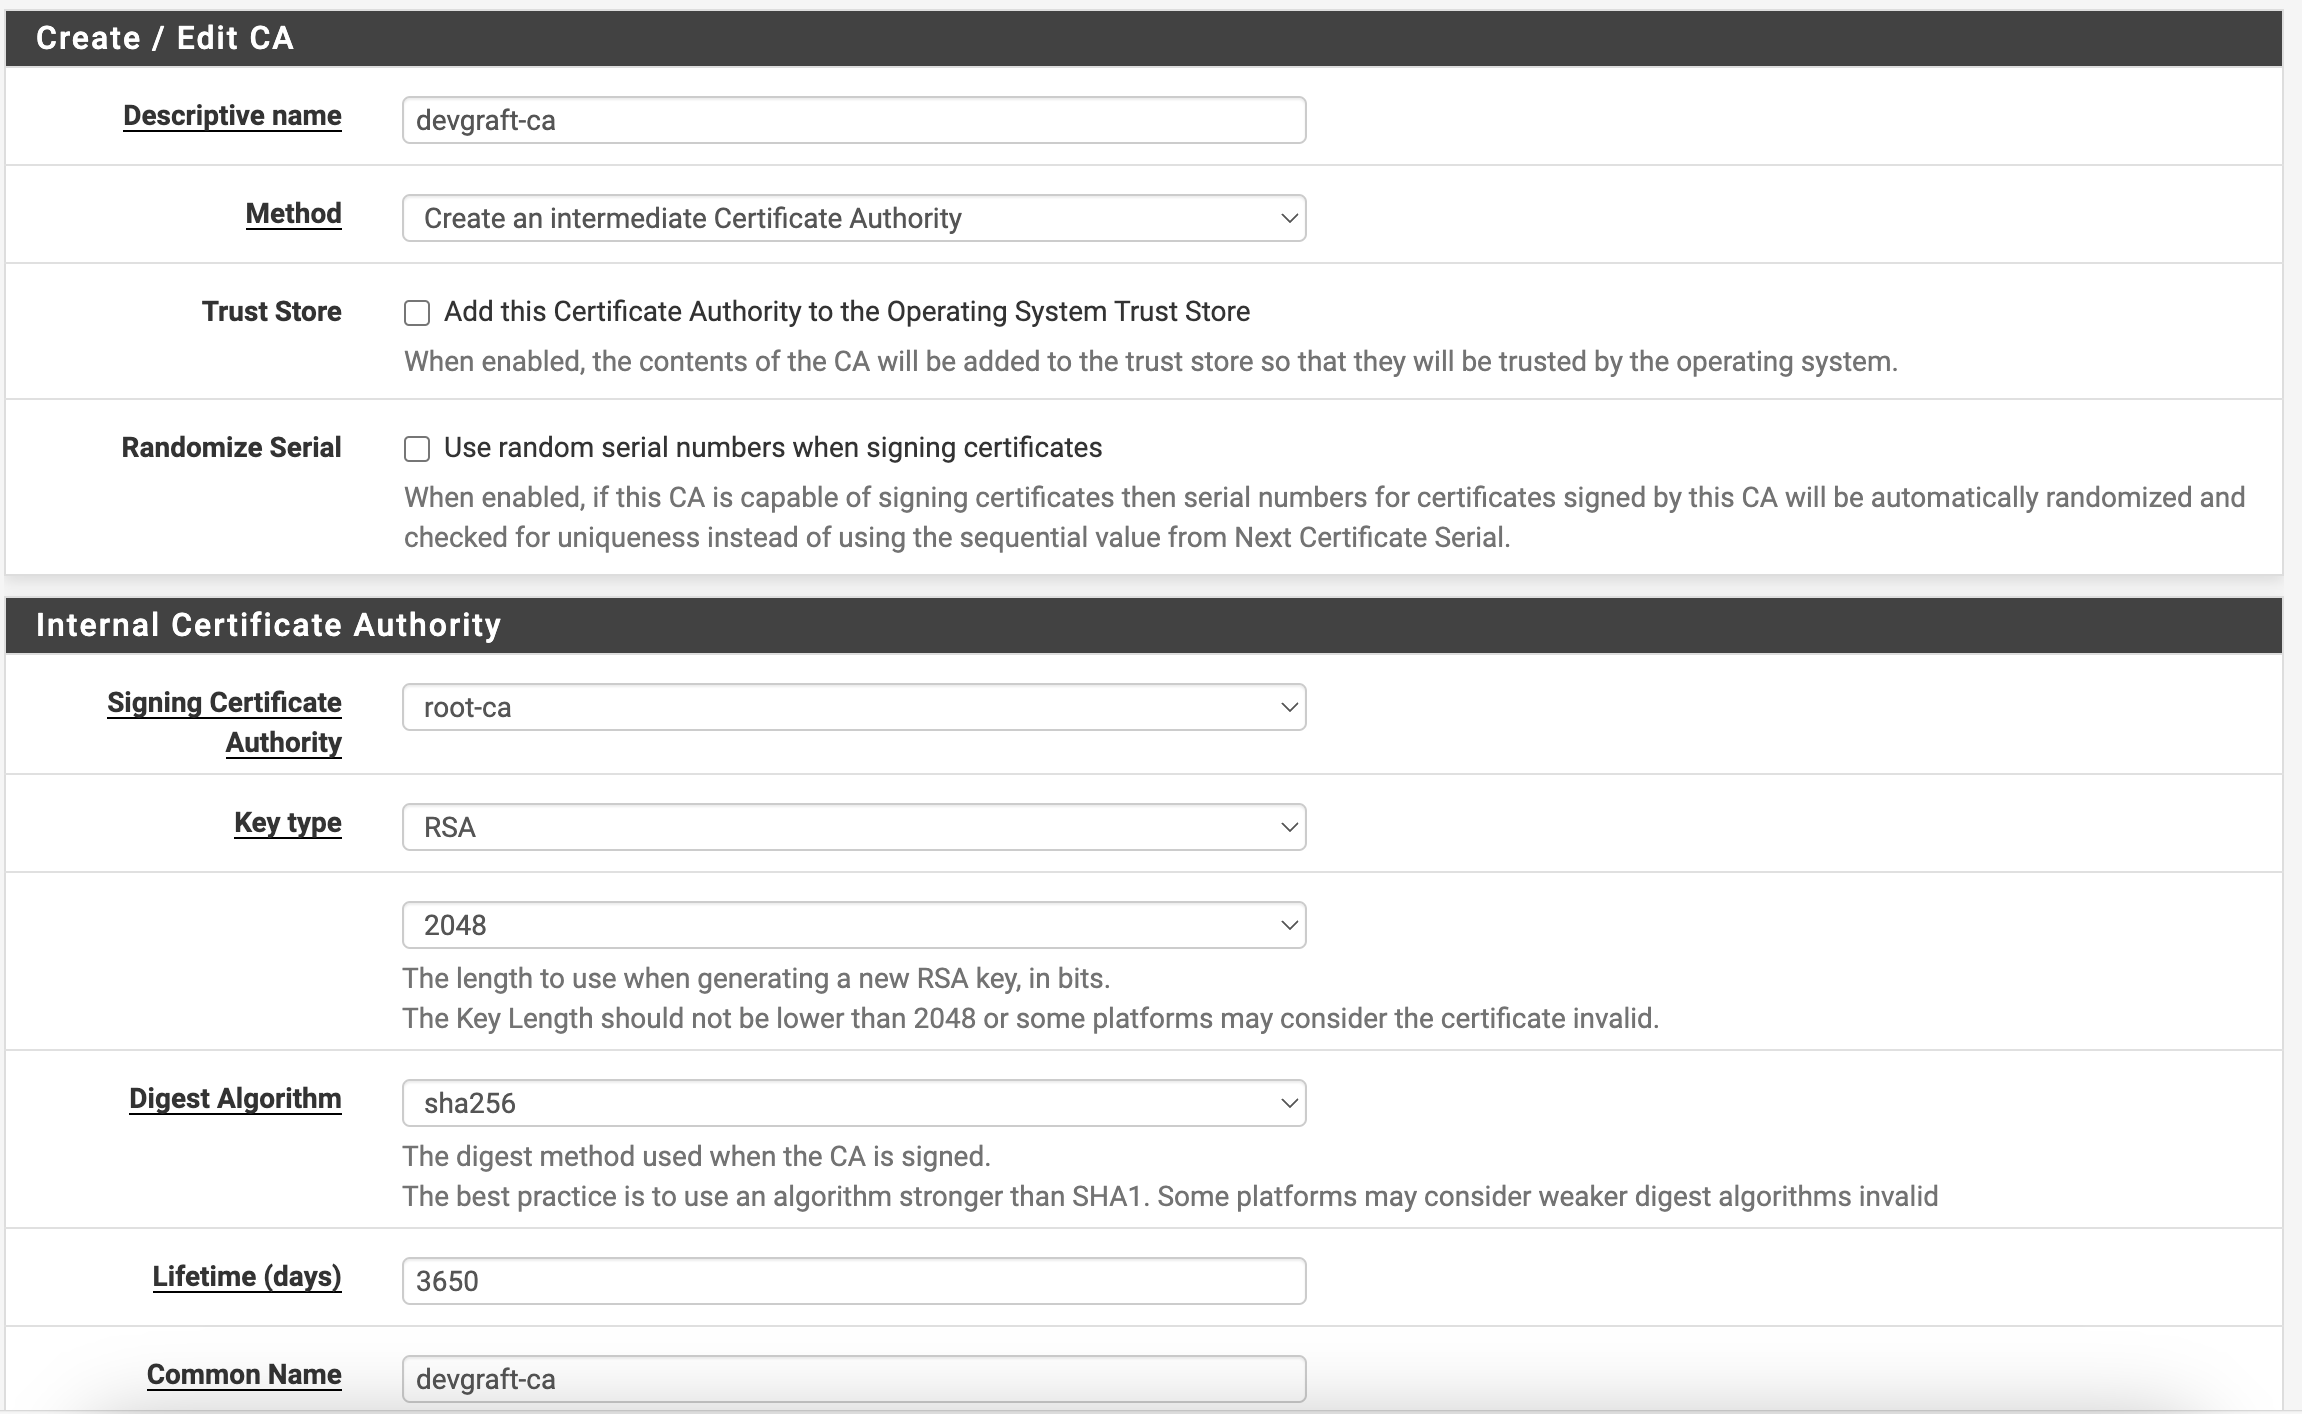Open the 2048 key length dropdown
Viewport: 2302px width, 1414px height.
pyautogui.click(x=853, y=925)
